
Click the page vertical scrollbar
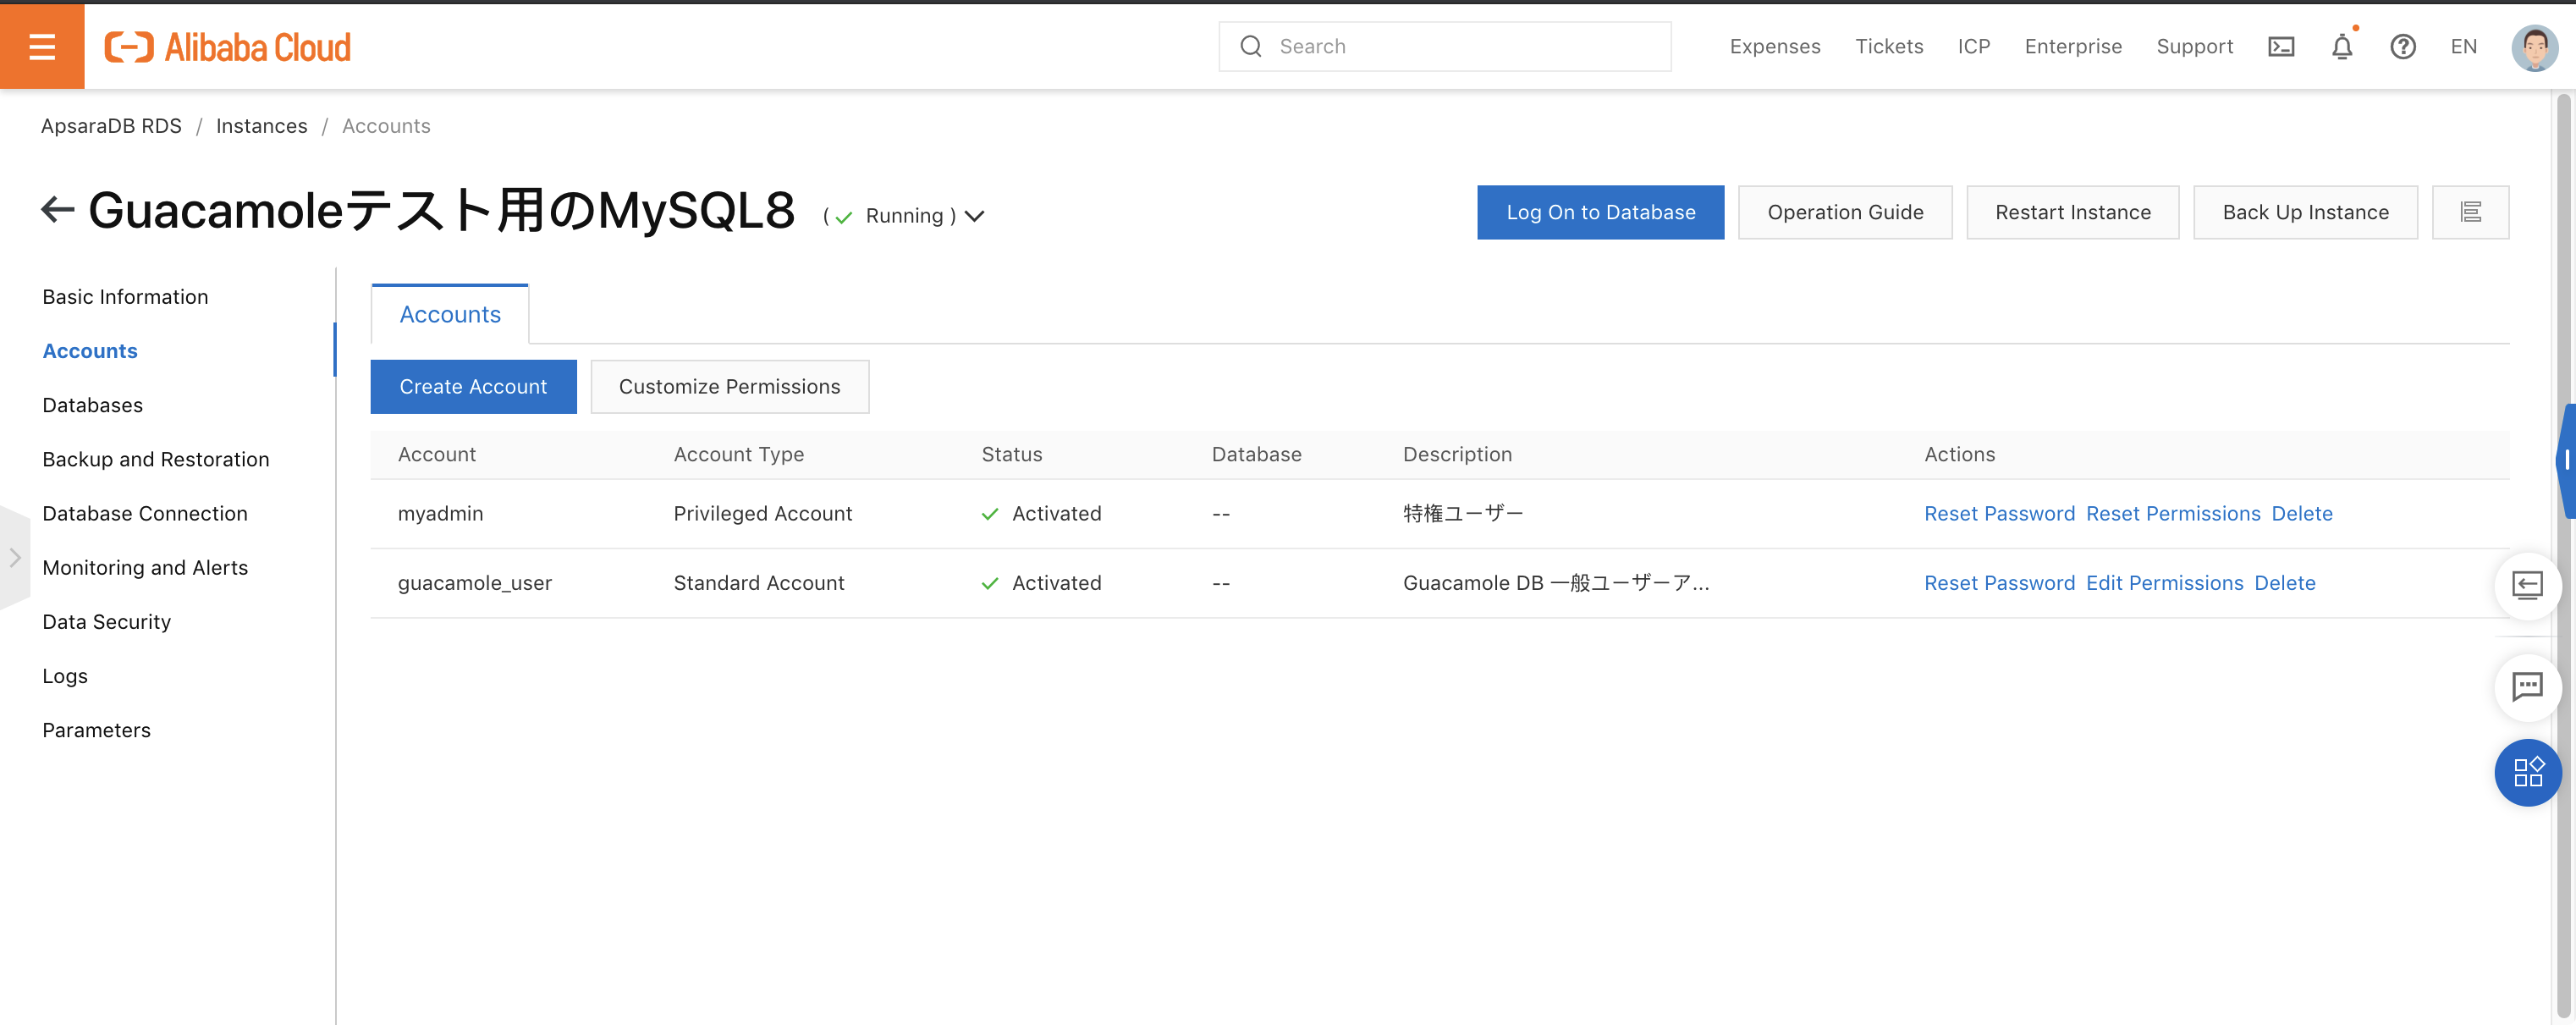(2563, 556)
